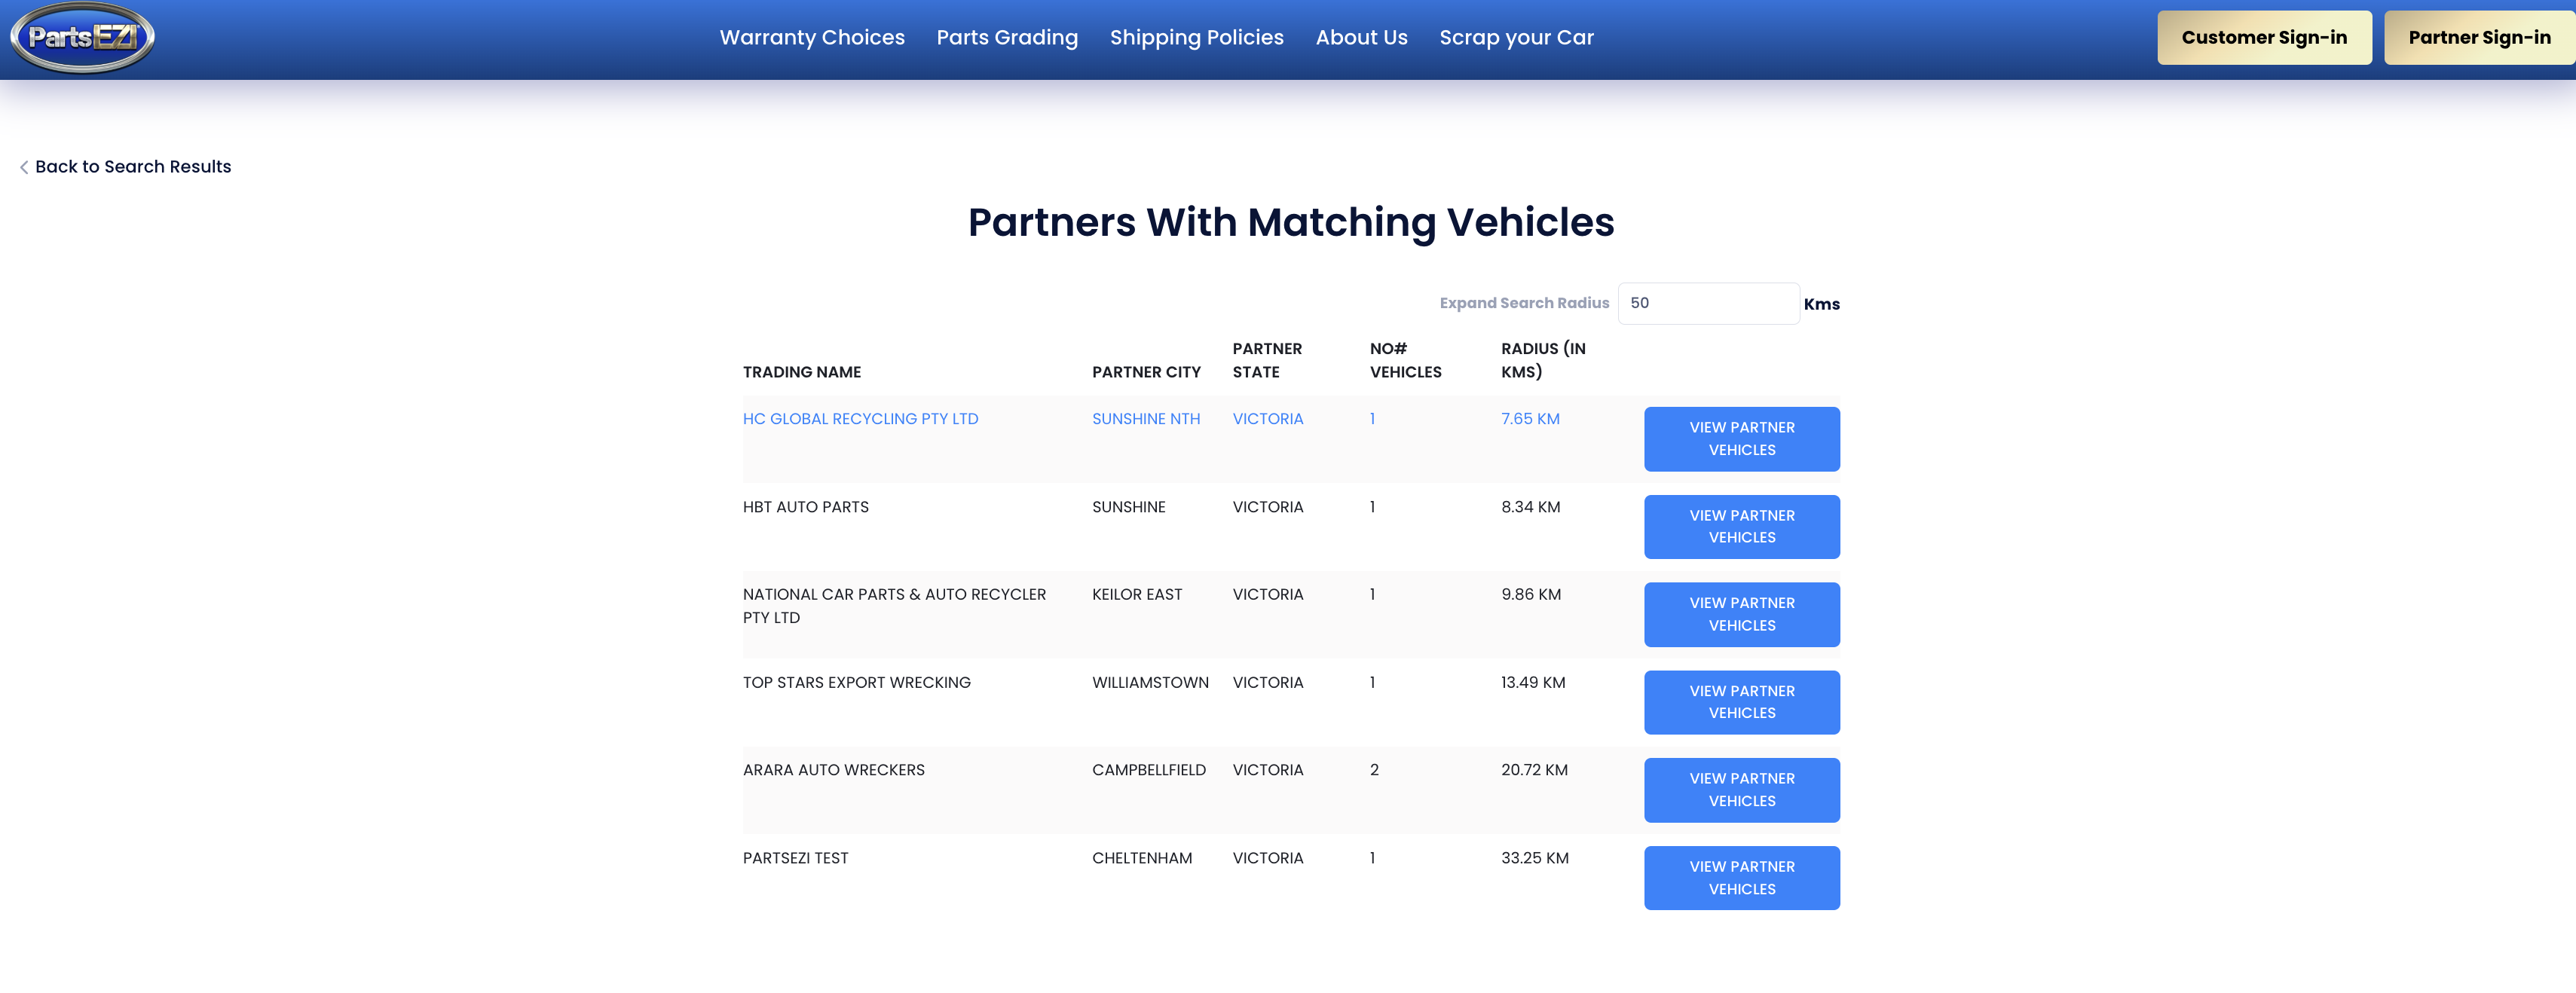Click 33.25 KM radius value
The width and height of the screenshot is (2576, 993).
(x=1534, y=858)
